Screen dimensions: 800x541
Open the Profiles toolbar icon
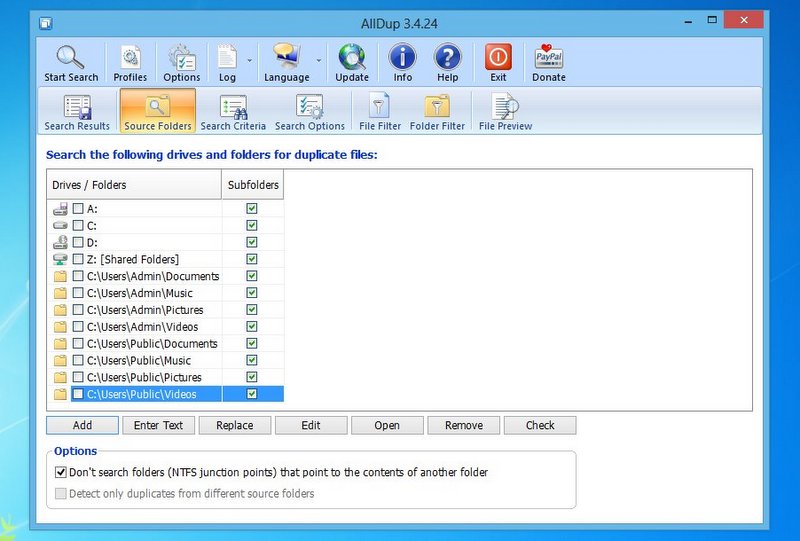coord(130,57)
